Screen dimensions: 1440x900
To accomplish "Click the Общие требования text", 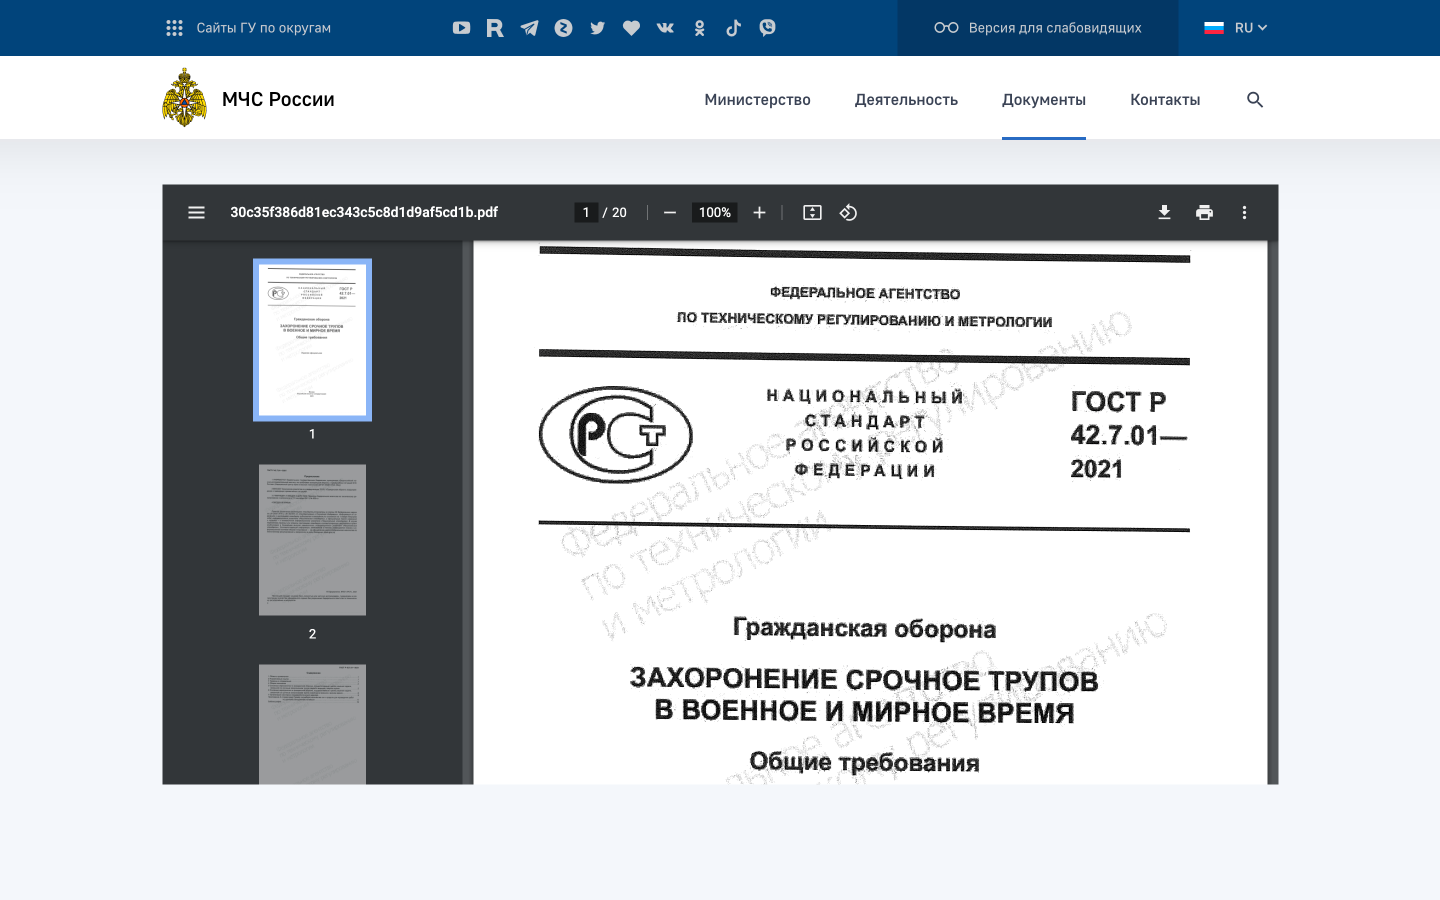I will click(864, 762).
